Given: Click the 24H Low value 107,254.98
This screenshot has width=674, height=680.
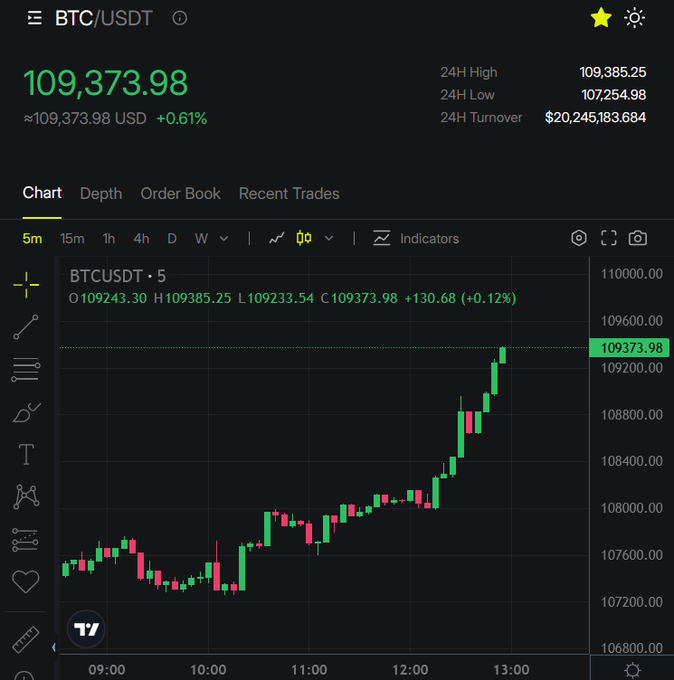Looking at the screenshot, I should (613, 95).
